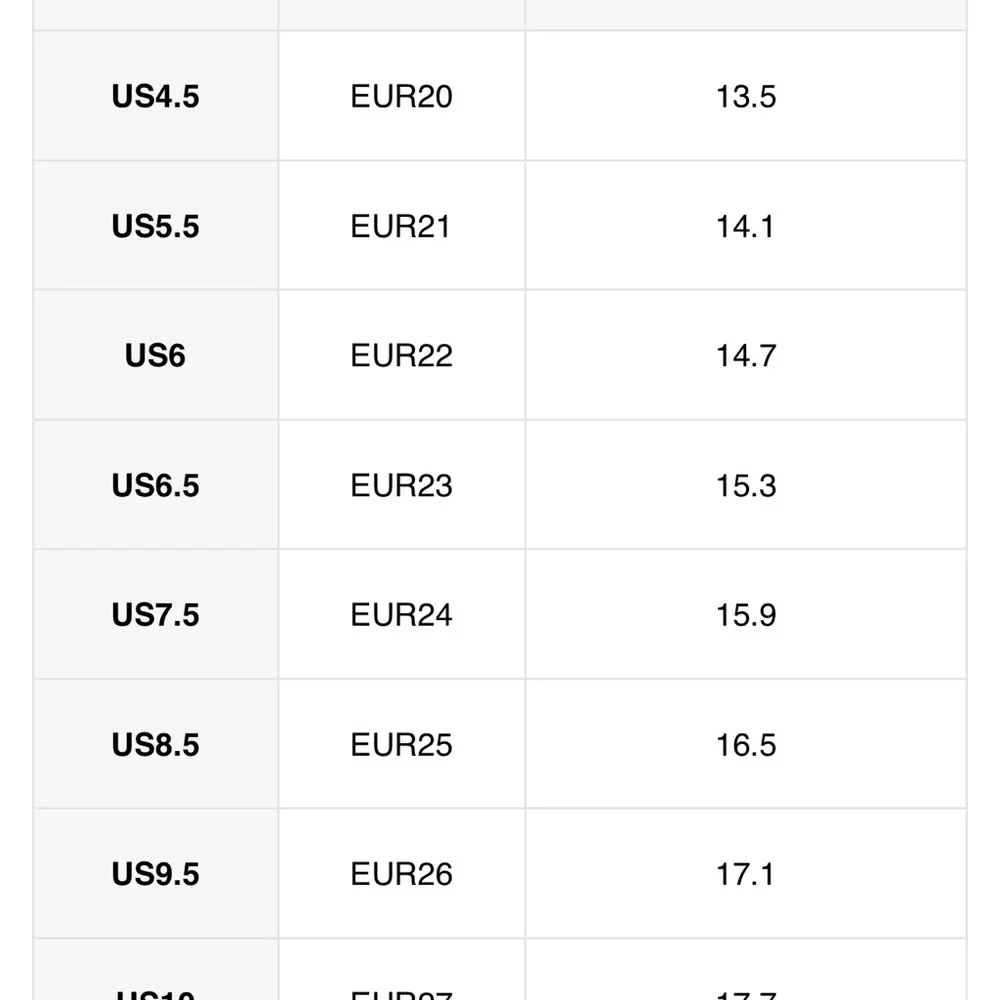
Task: Click the US6 size cell
Action: [x=155, y=356]
